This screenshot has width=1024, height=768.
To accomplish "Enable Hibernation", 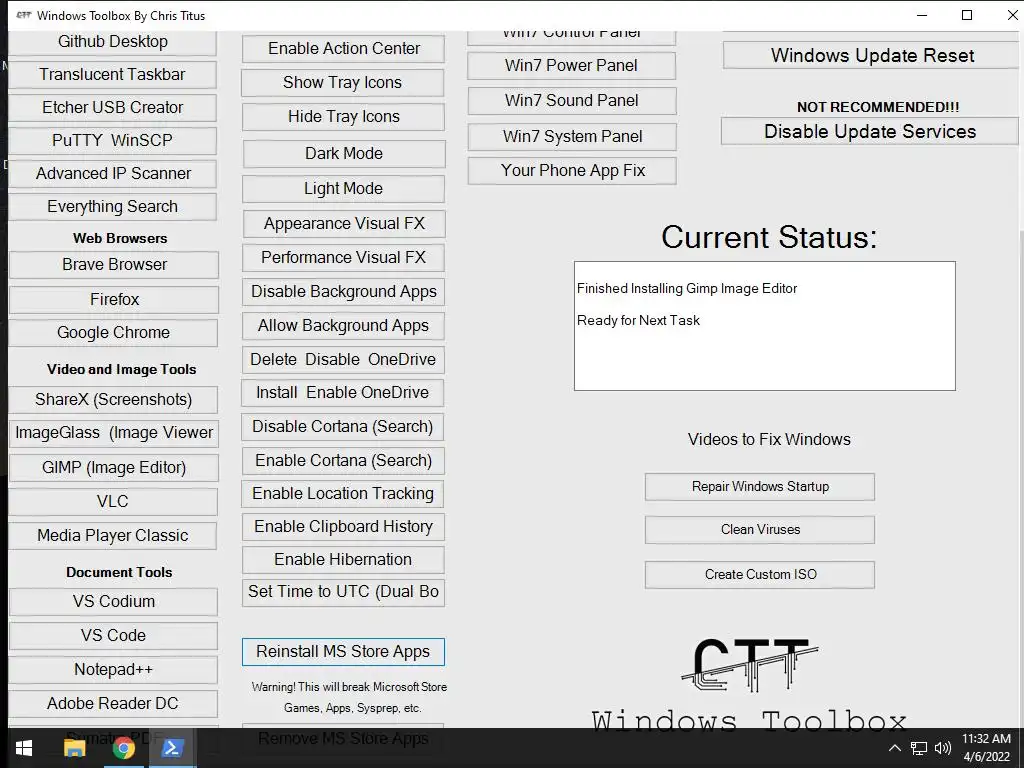I will coord(344,560).
